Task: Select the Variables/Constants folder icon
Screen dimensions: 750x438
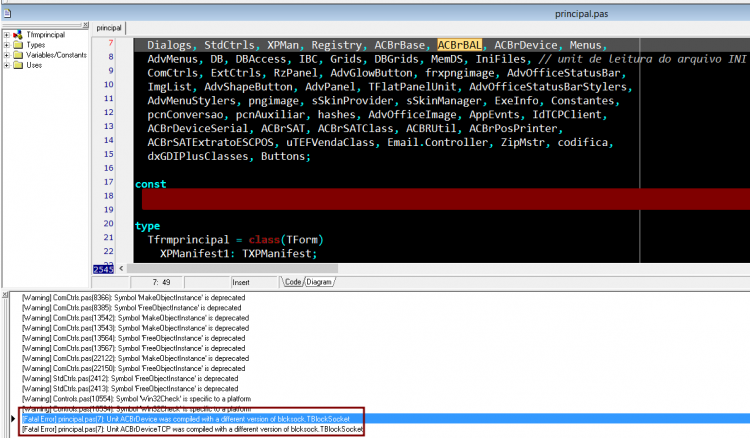Action: click(x=18, y=55)
